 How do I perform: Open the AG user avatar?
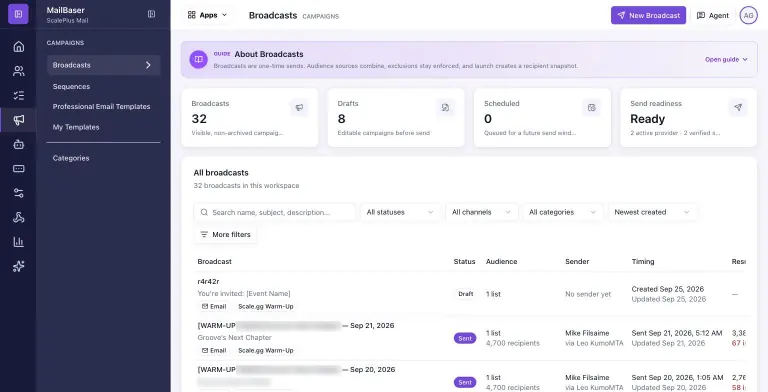pyautogui.click(x=748, y=15)
